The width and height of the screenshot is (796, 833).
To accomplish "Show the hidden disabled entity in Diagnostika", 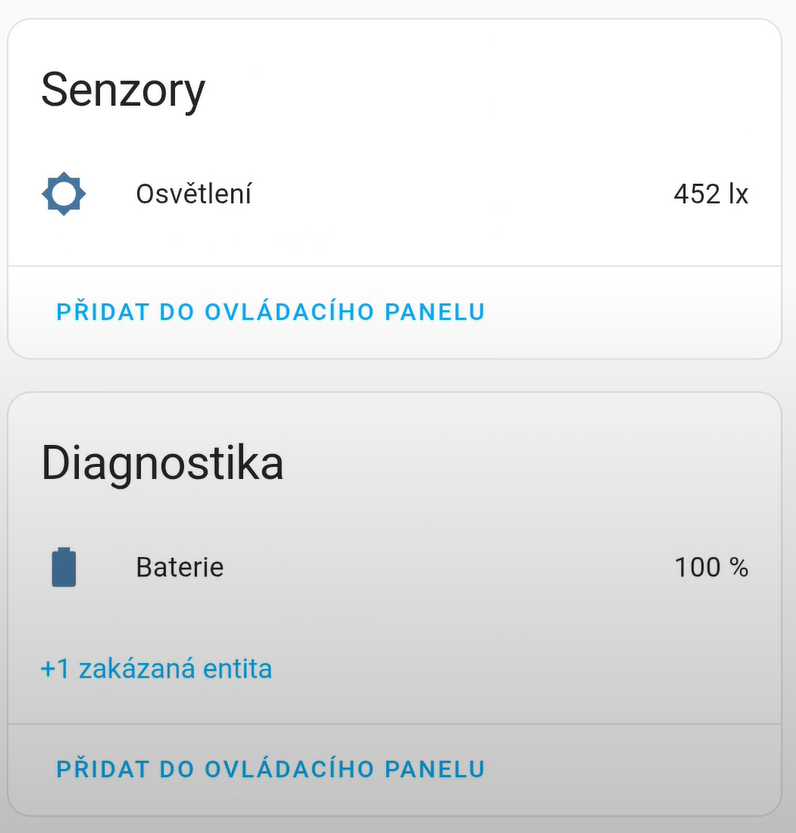I will pos(156,668).
